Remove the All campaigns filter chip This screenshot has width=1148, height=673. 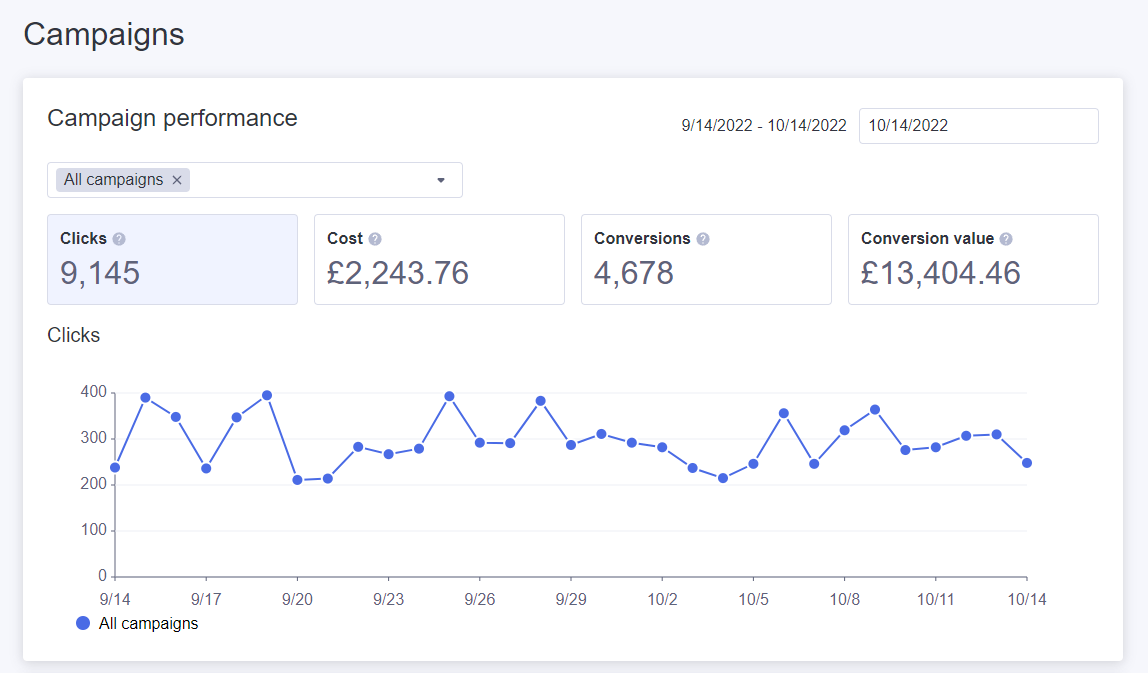[x=177, y=180]
